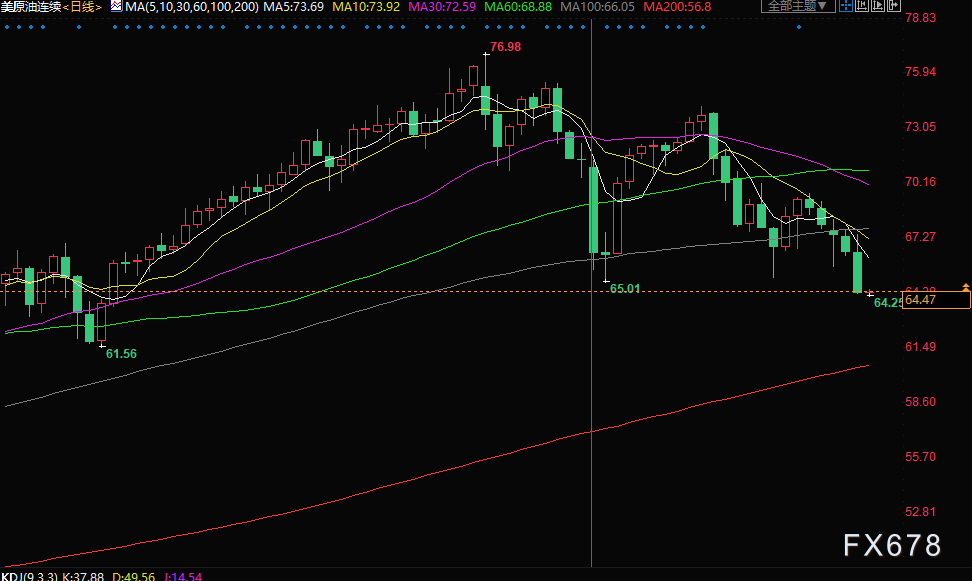Click the 75.94 price axis label

(x=921, y=72)
